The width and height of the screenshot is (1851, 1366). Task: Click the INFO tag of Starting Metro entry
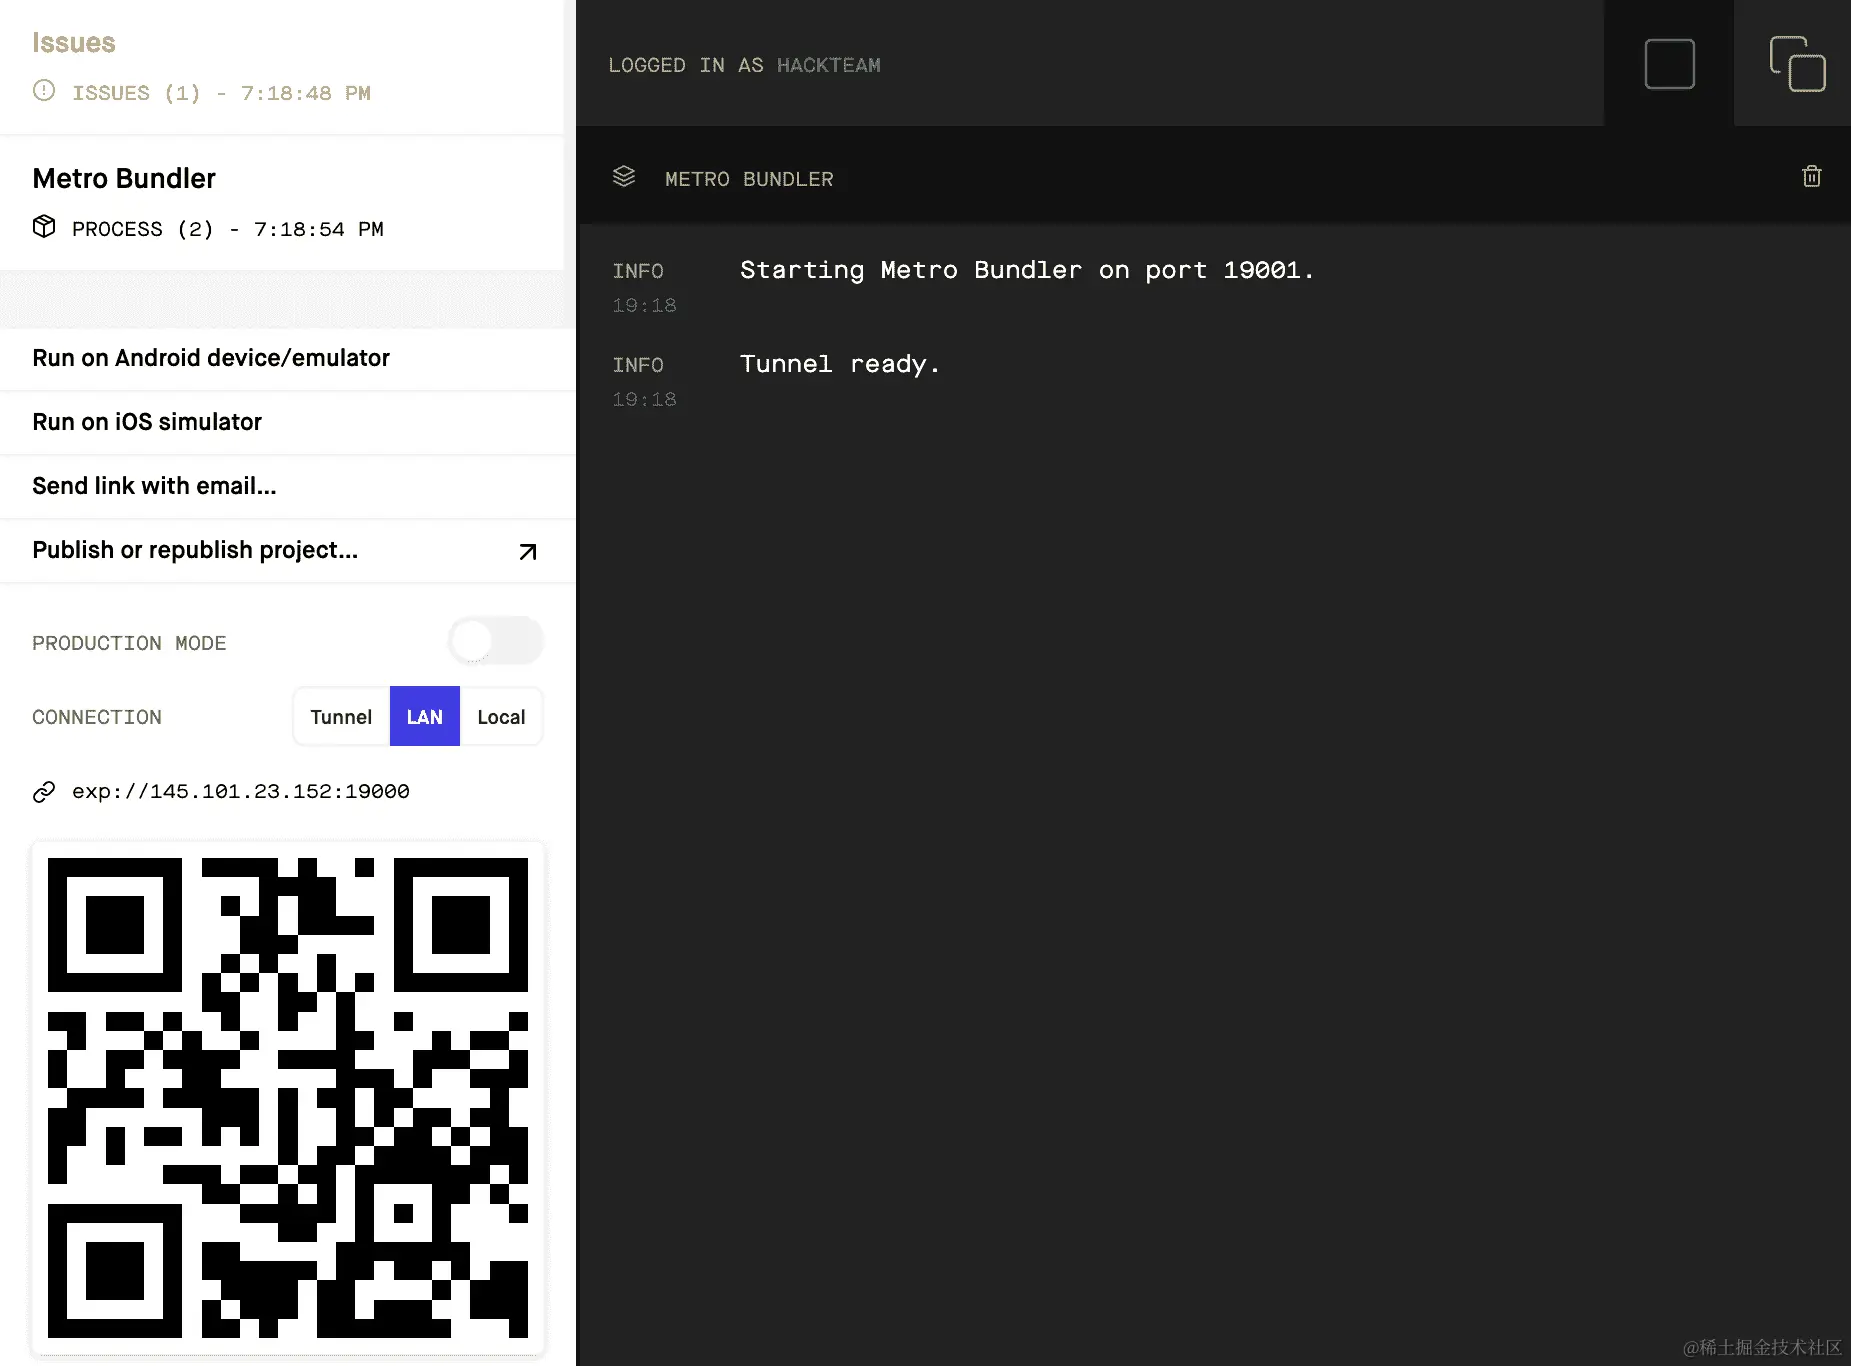638,271
